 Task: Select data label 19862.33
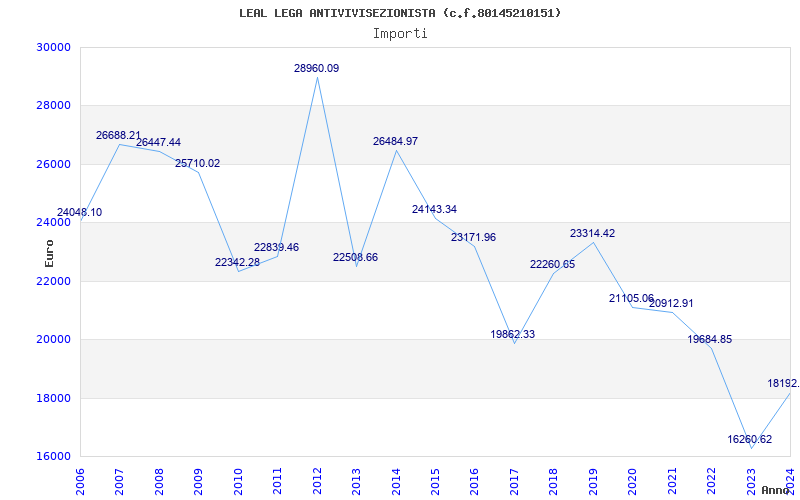[x=513, y=335]
